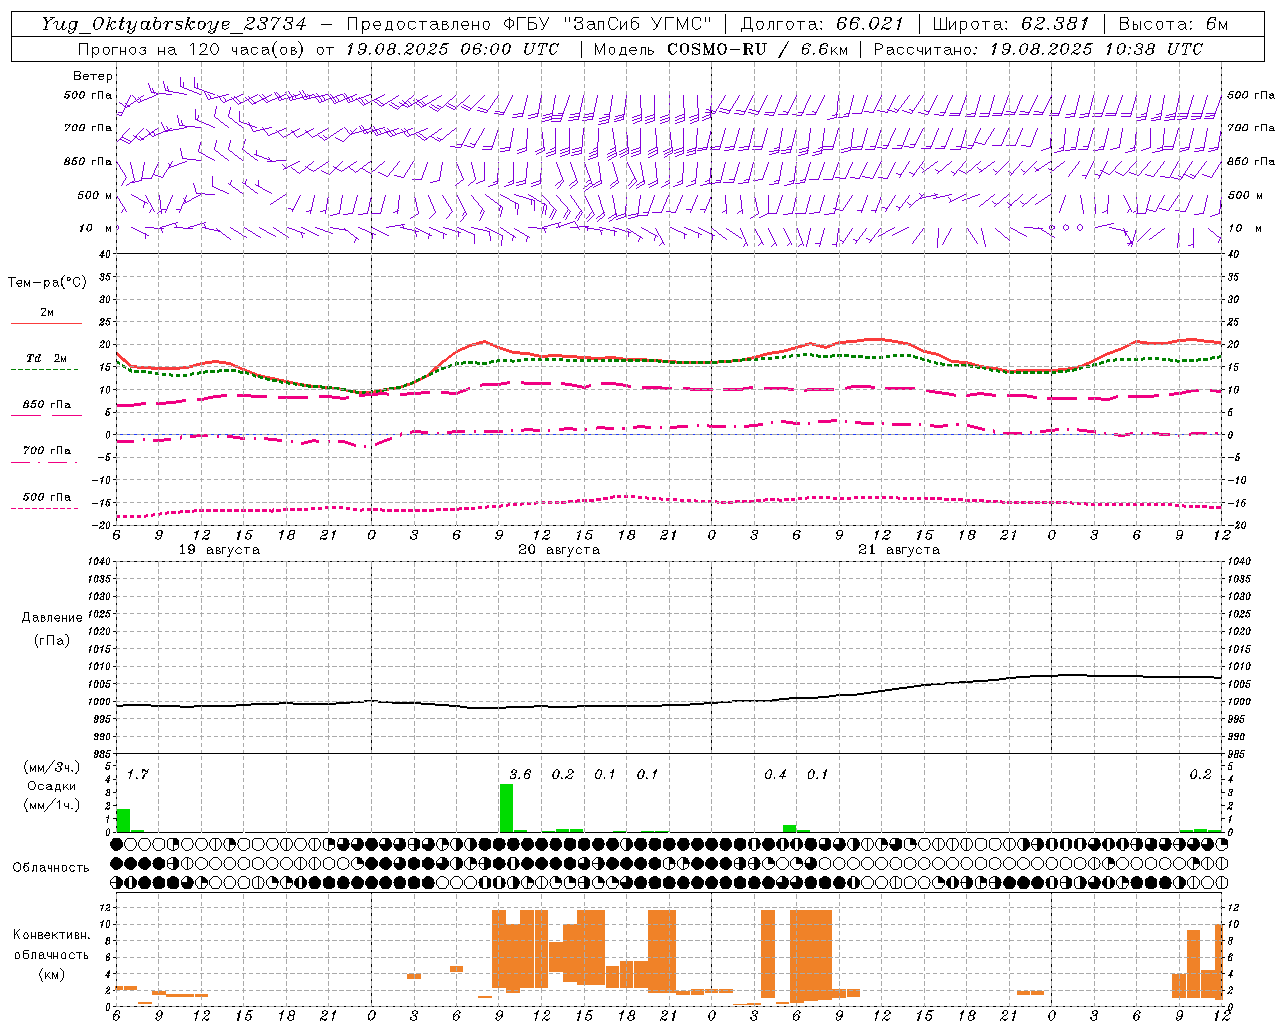1280x1024 pixels.
Task: Click the 1.7 precipitation value
Action: click(137, 774)
